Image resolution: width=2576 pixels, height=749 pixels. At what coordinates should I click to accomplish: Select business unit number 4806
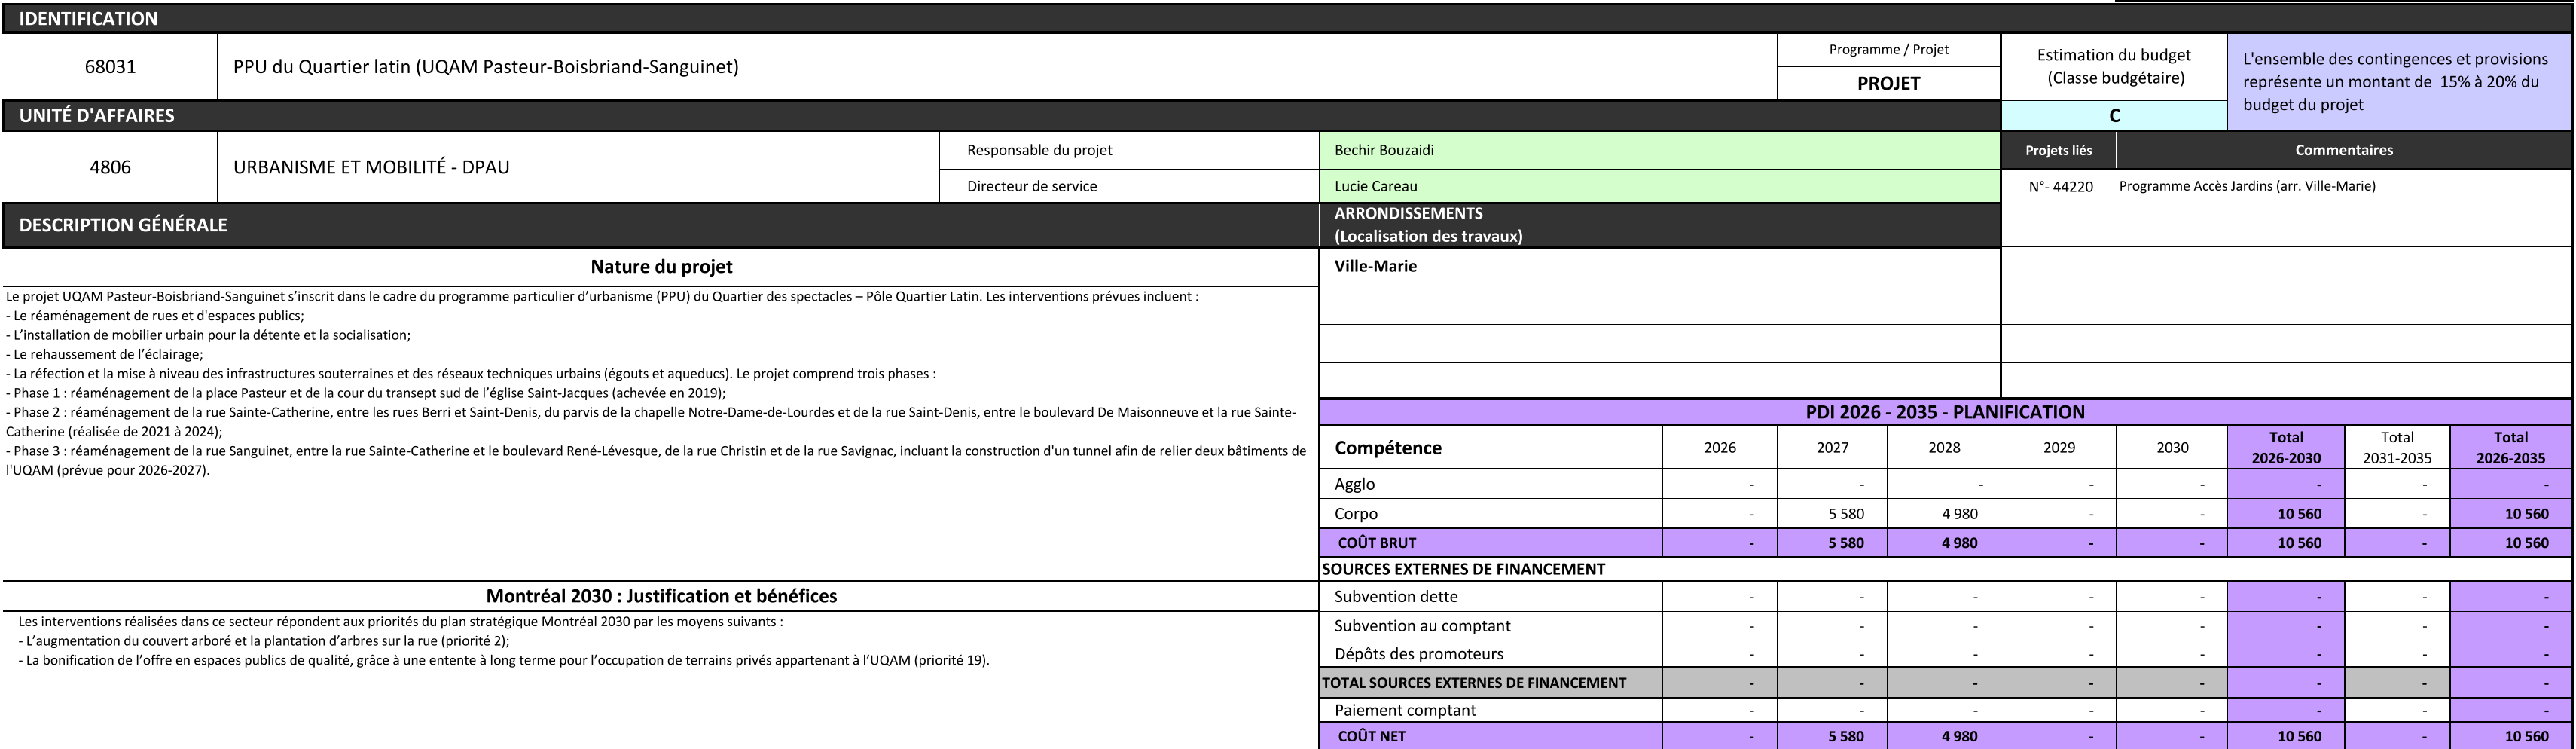[110, 167]
